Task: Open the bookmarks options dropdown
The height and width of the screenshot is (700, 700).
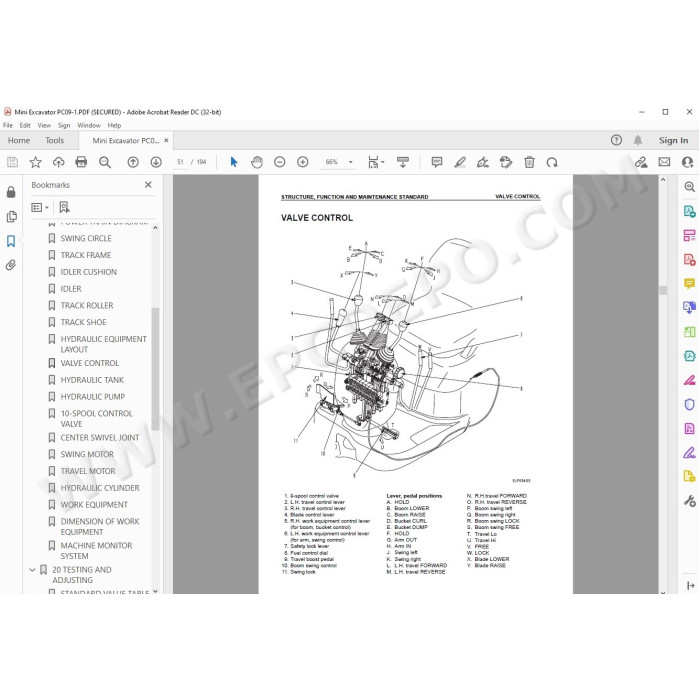Action: 40,207
